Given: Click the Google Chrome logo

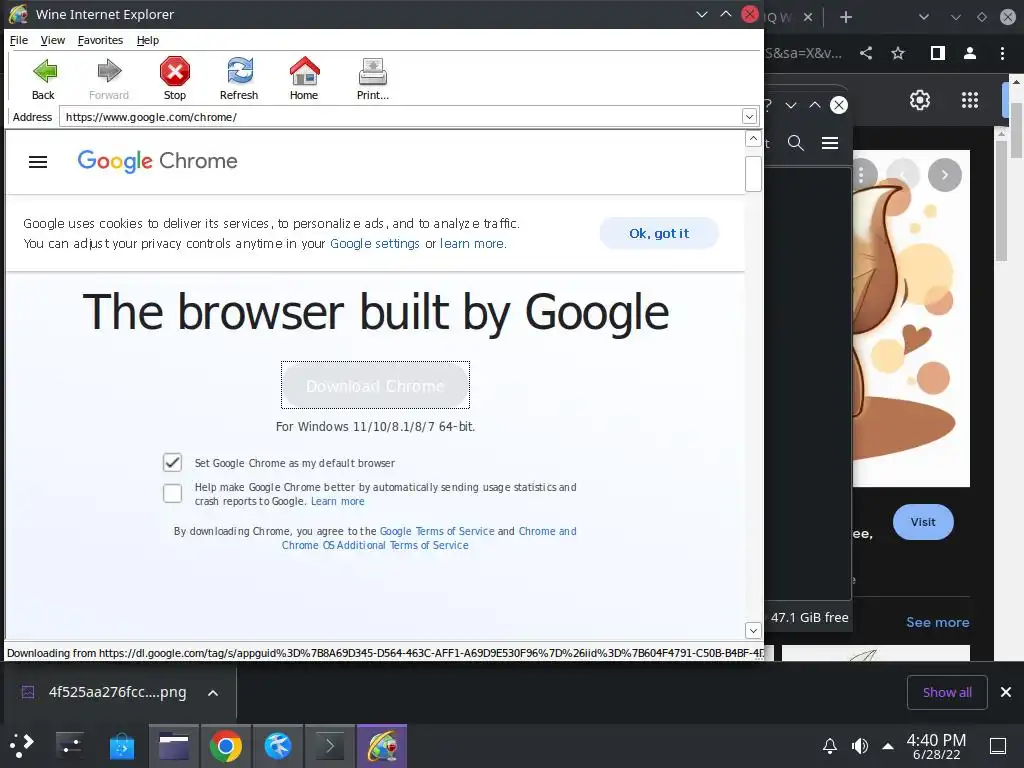Looking at the screenshot, I should pos(157,161).
